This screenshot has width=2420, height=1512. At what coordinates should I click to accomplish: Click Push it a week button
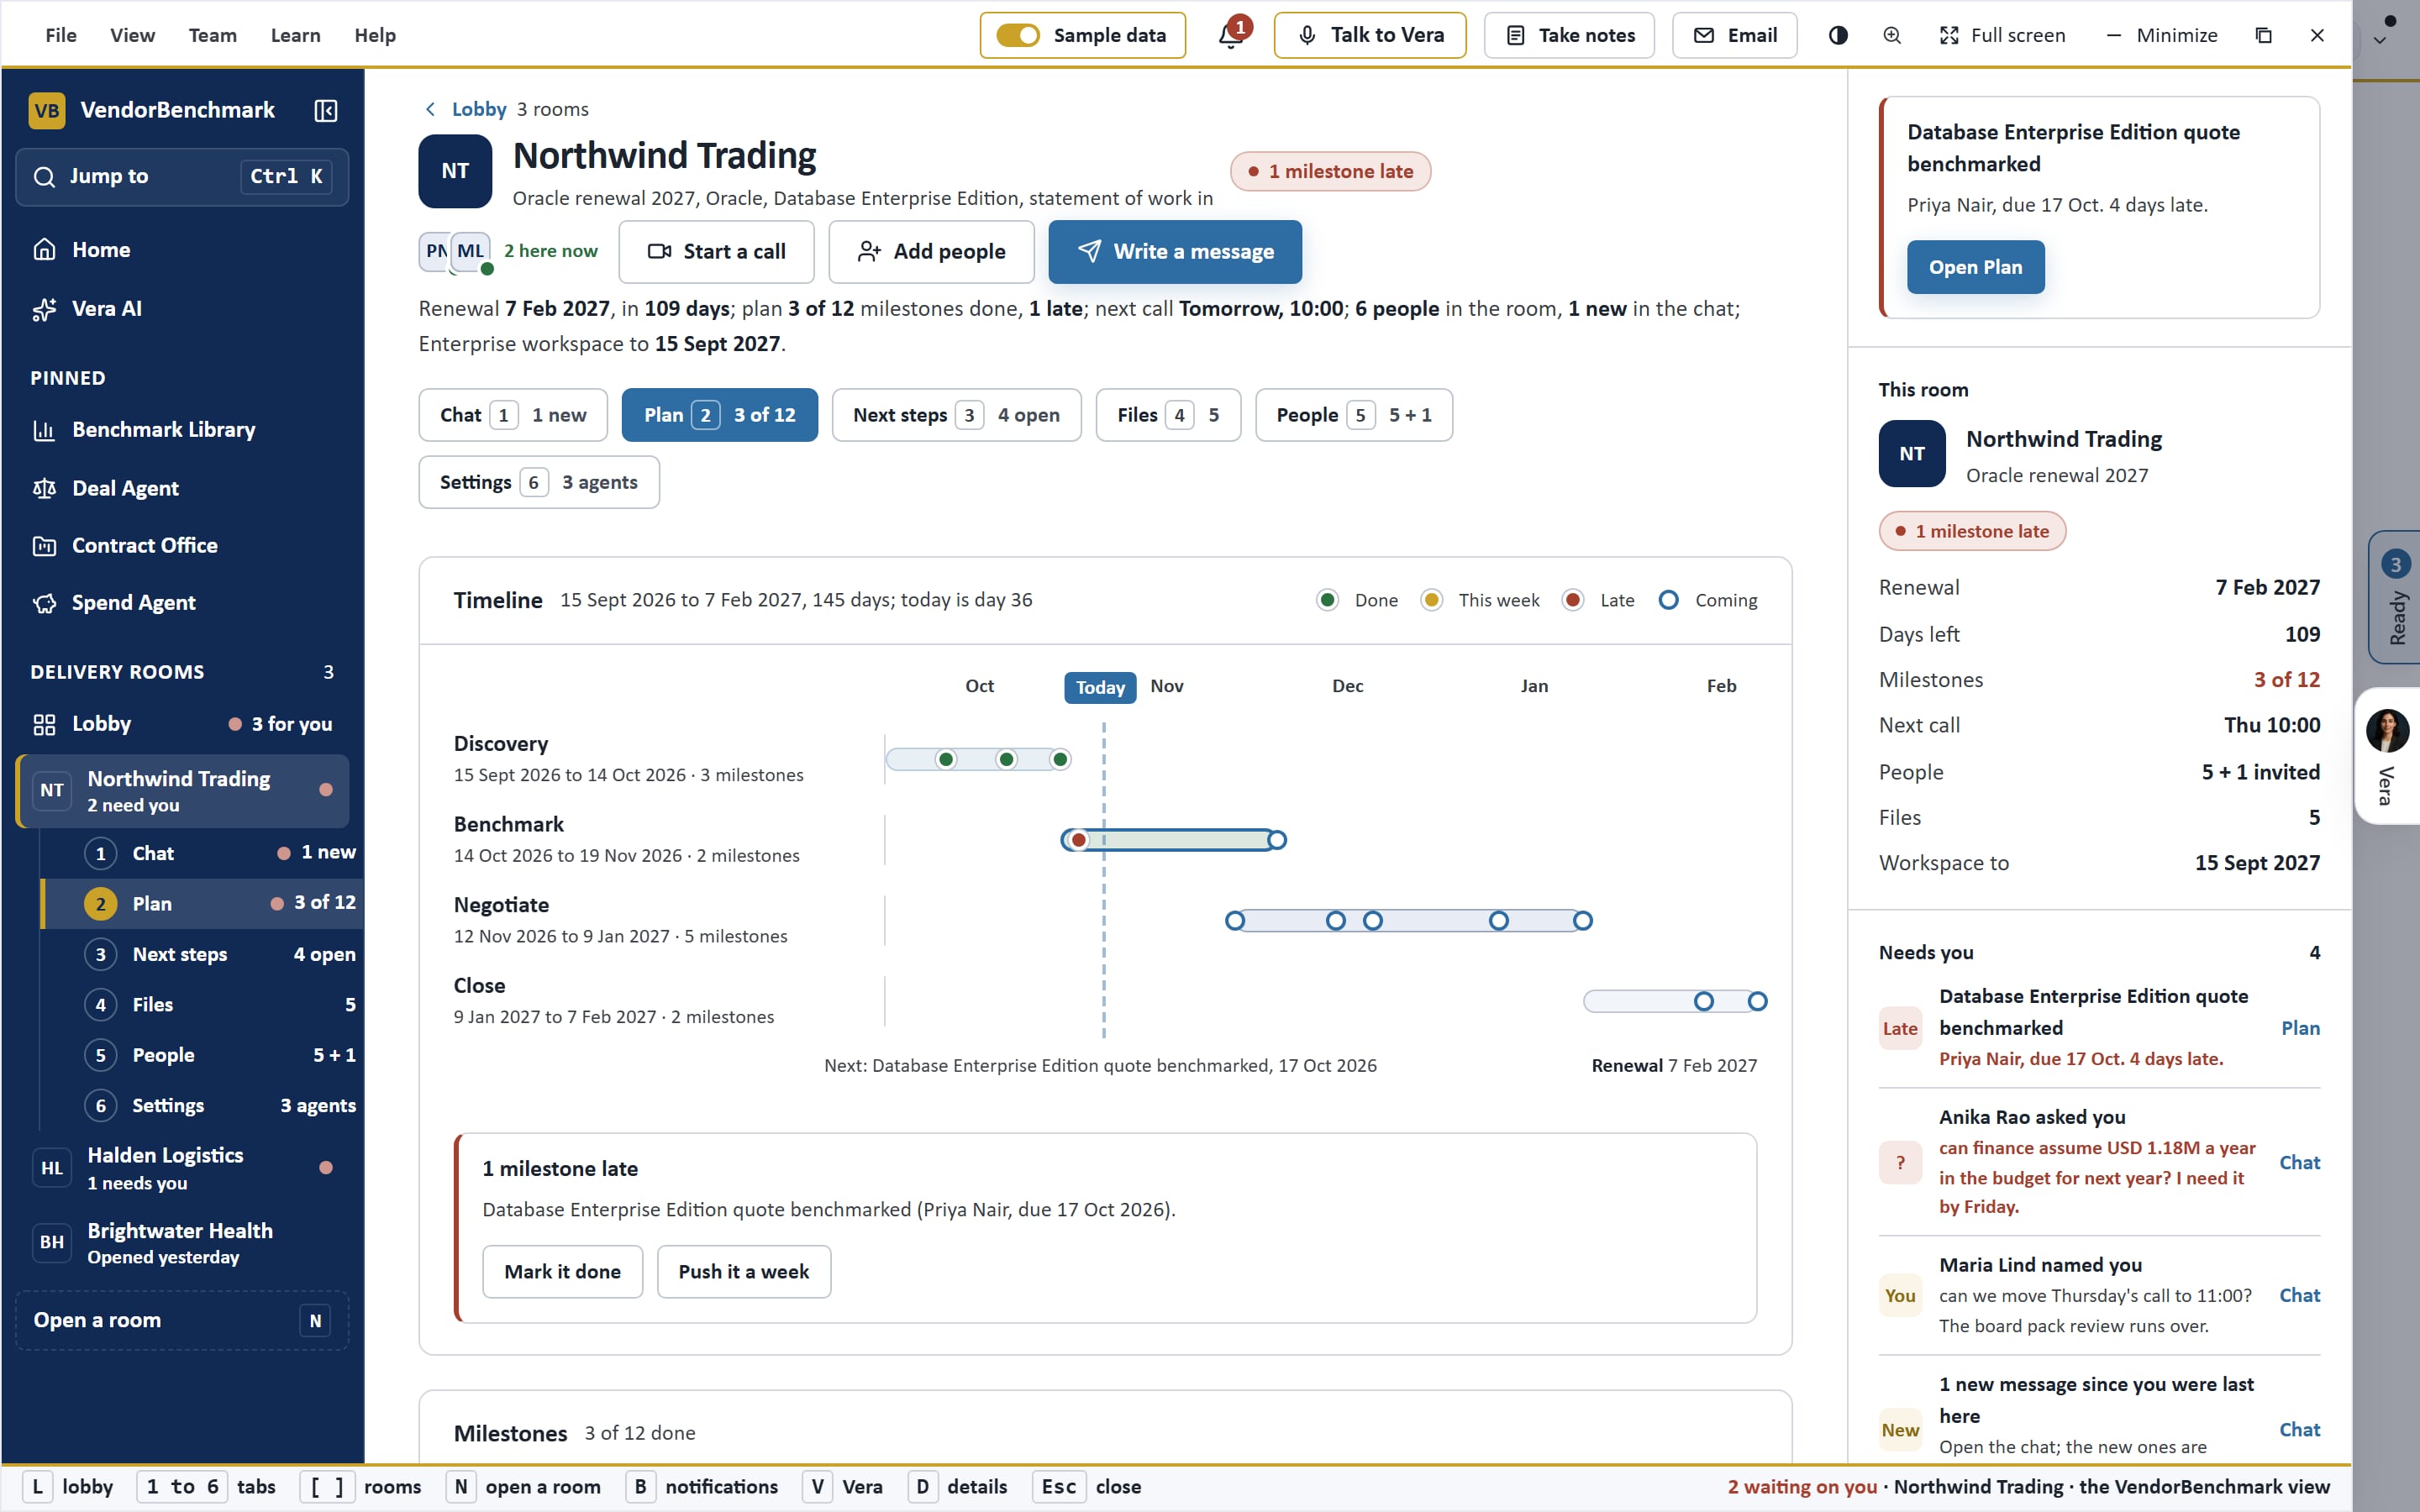743,1271
